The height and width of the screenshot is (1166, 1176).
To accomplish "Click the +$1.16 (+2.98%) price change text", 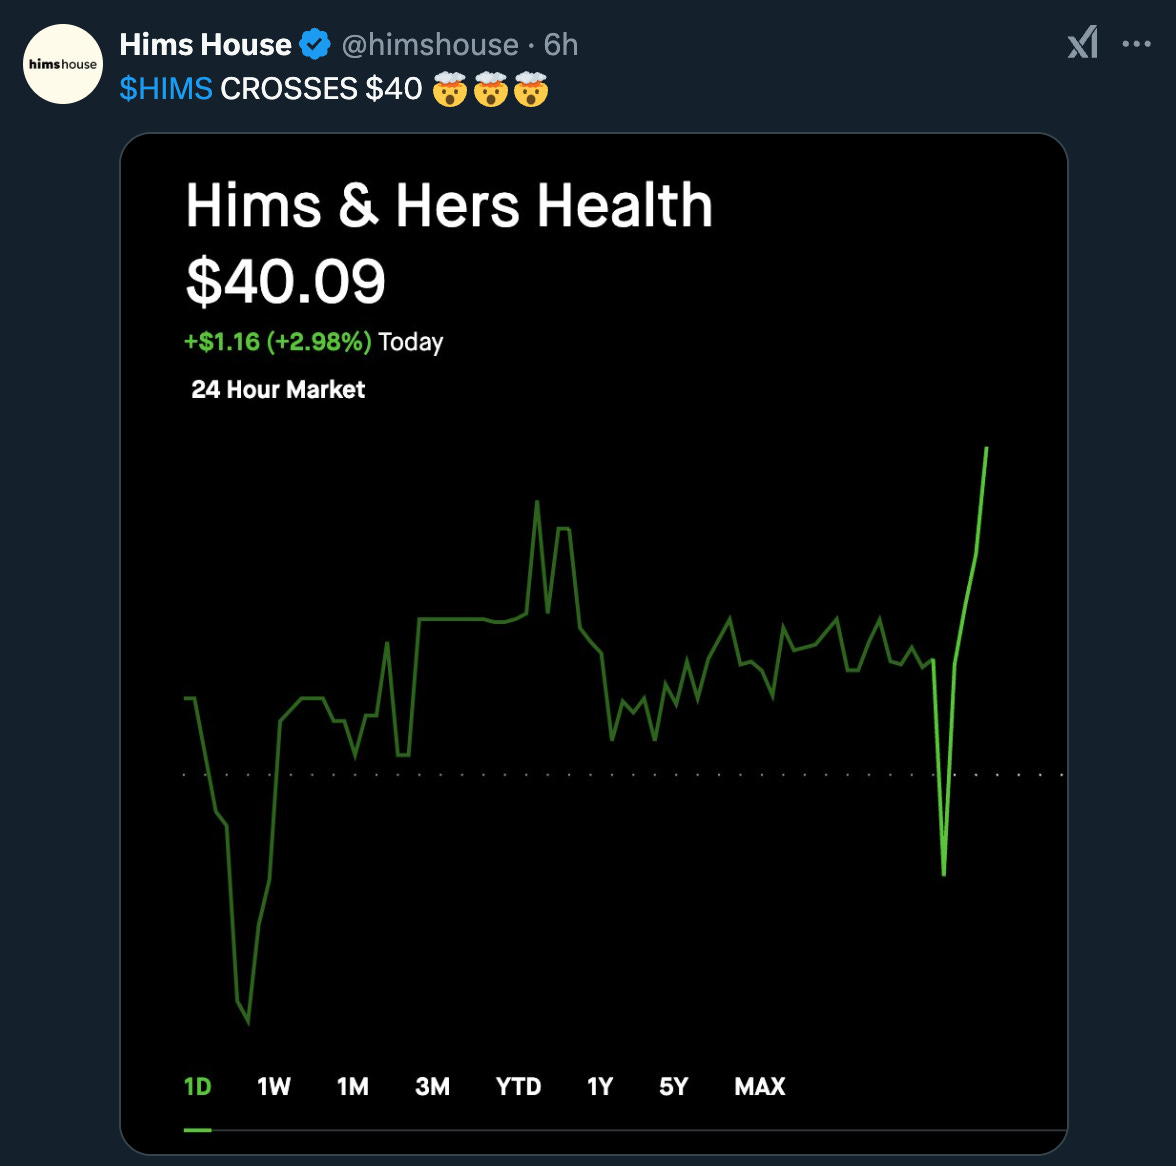I will (x=277, y=342).
